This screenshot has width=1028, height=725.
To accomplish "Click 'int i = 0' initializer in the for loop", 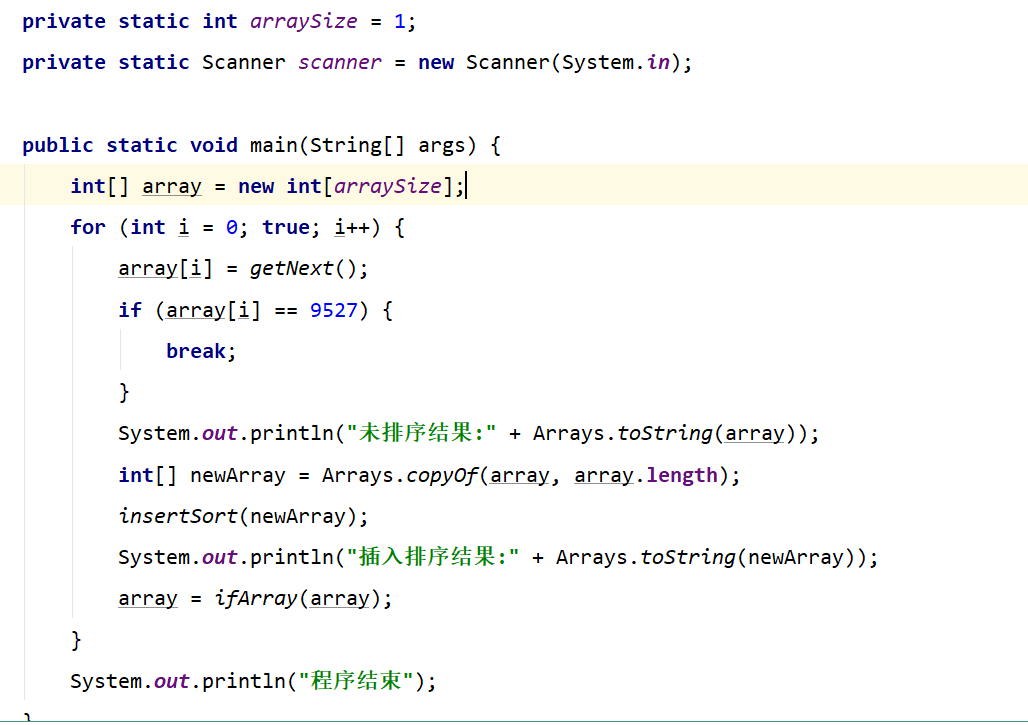I will pyautogui.click(x=184, y=227).
